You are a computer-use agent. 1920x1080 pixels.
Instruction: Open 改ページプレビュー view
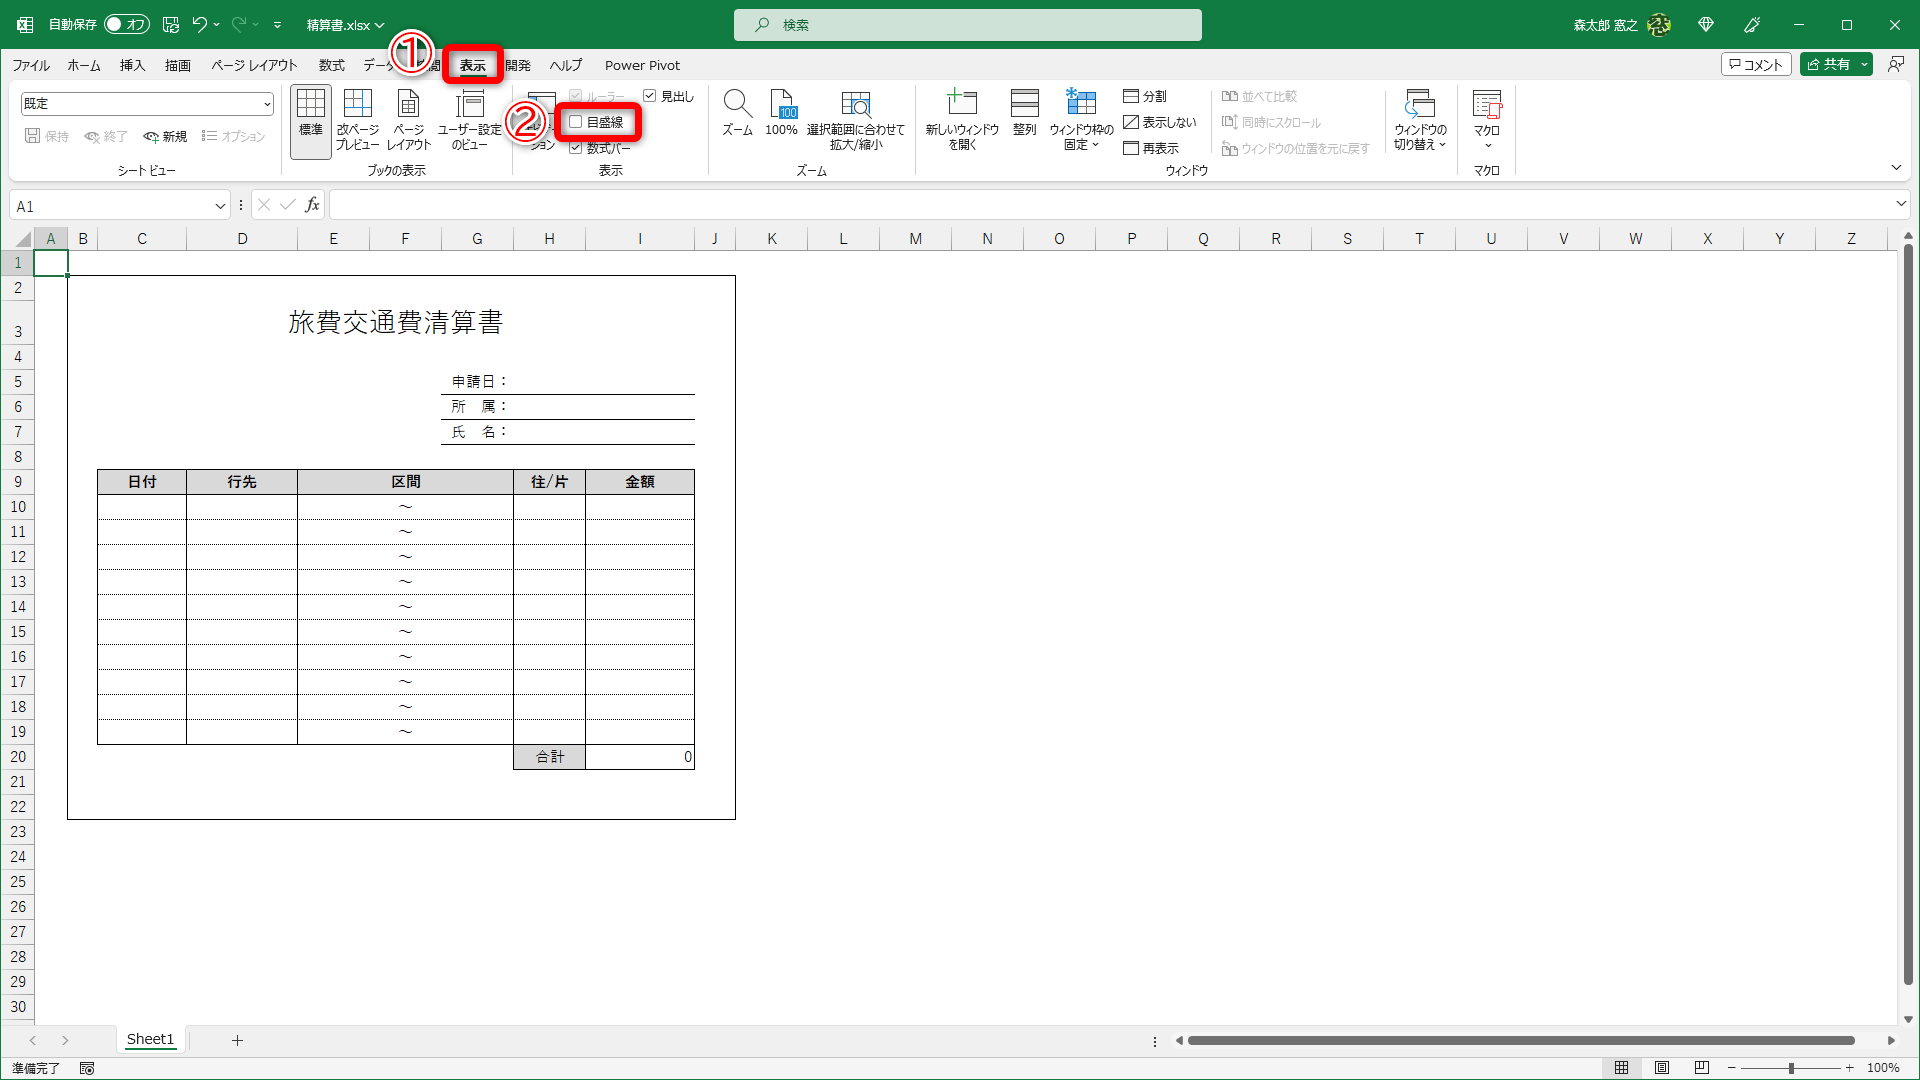[358, 118]
